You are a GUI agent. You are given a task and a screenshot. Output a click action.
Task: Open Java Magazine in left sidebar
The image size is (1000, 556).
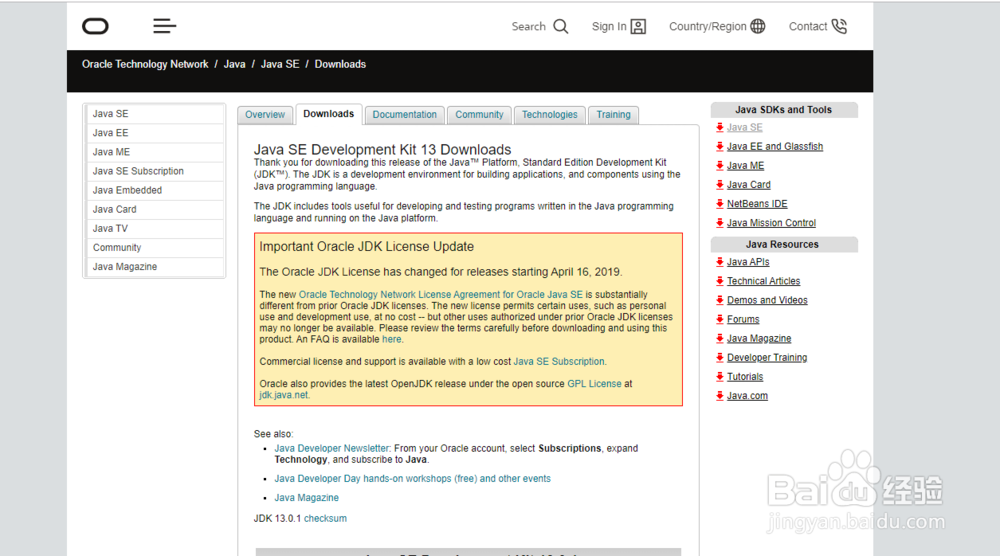[x=154, y=267]
